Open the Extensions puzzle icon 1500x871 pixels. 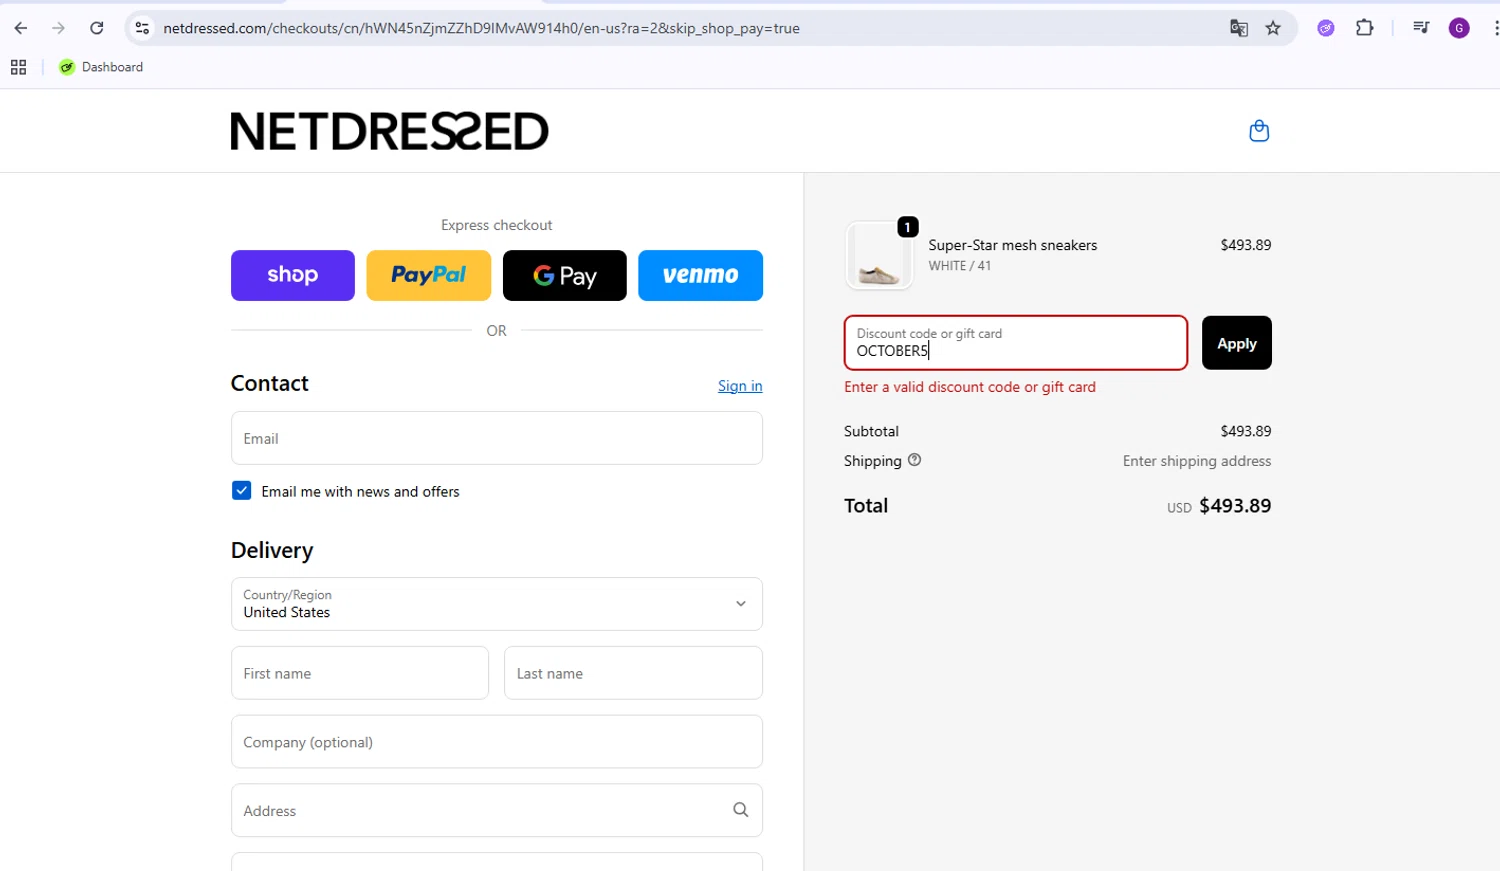tap(1364, 28)
